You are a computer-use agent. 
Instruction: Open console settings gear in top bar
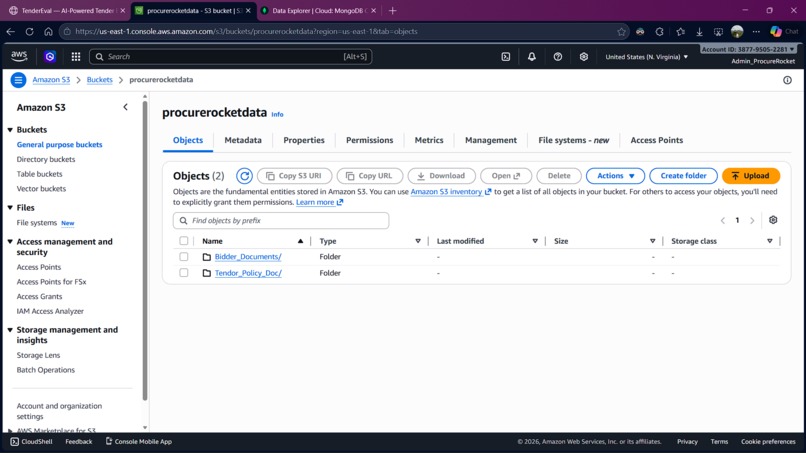coord(583,57)
